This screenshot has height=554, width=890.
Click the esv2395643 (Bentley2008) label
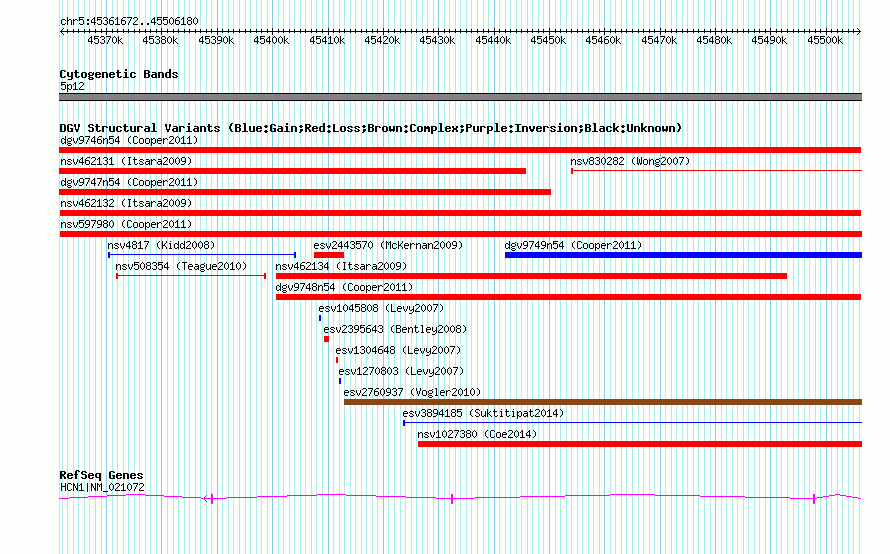pyautogui.click(x=395, y=329)
